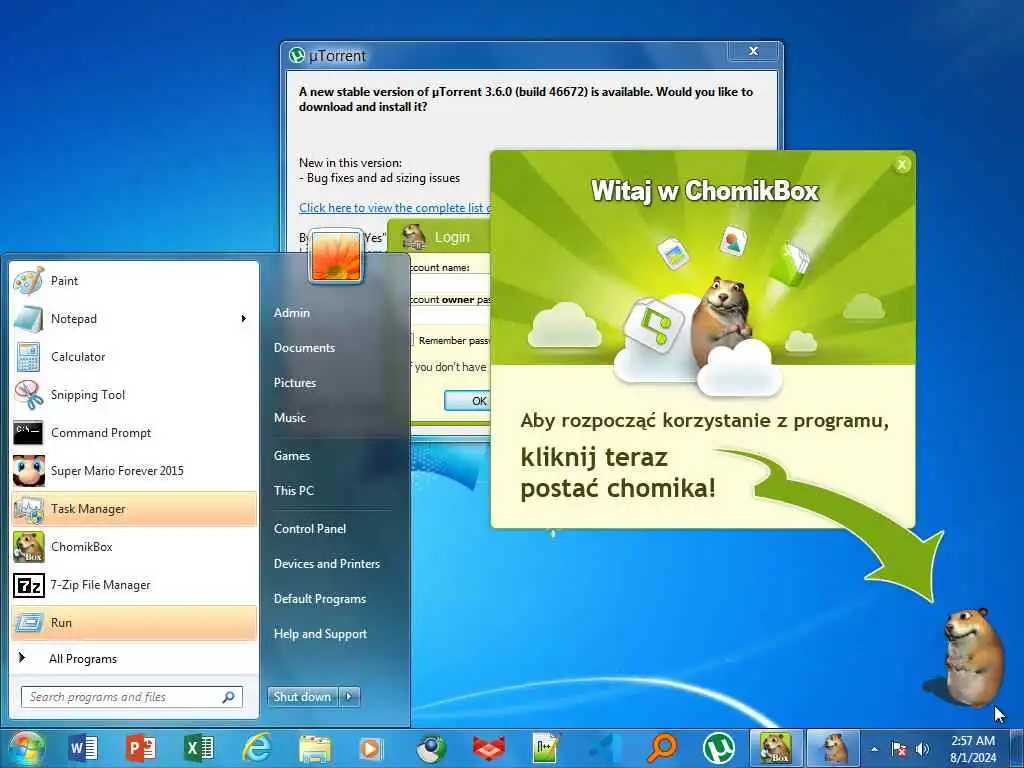
Task: Launch ChomikBox from the Start menu list
Action: coord(135,547)
